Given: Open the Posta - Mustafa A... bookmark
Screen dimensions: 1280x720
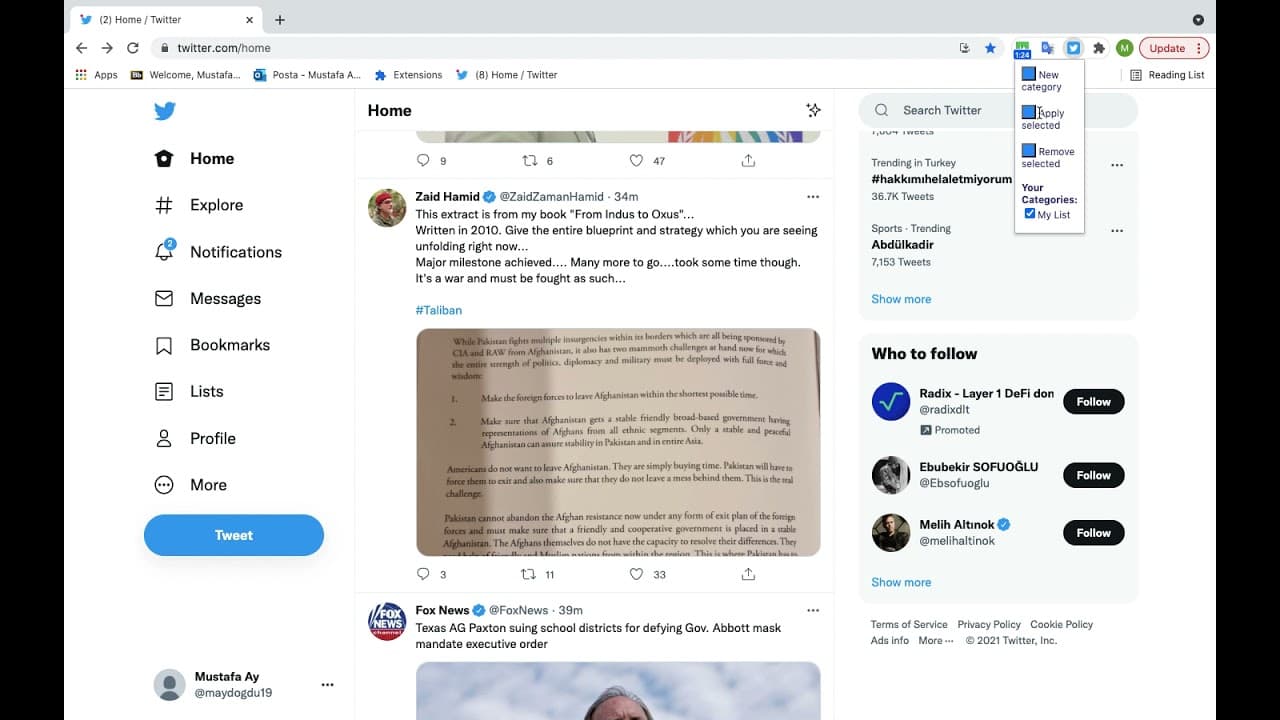Looking at the screenshot, I should point(307,75).
